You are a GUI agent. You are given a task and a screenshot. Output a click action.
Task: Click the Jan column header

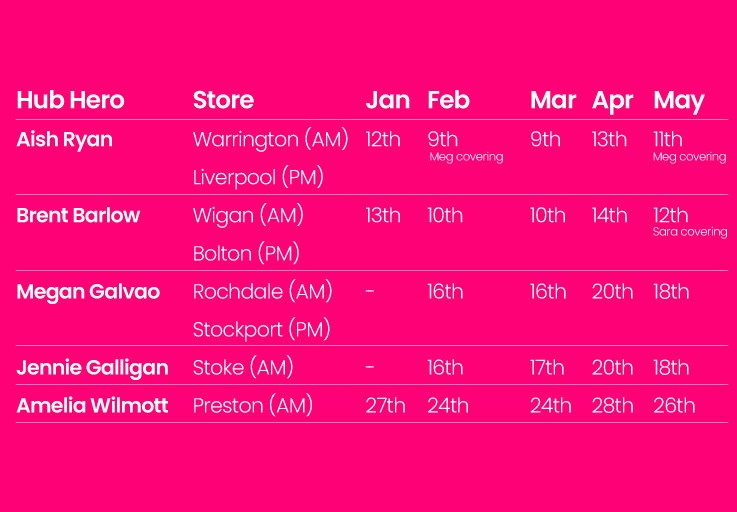[x=387, y=100]
